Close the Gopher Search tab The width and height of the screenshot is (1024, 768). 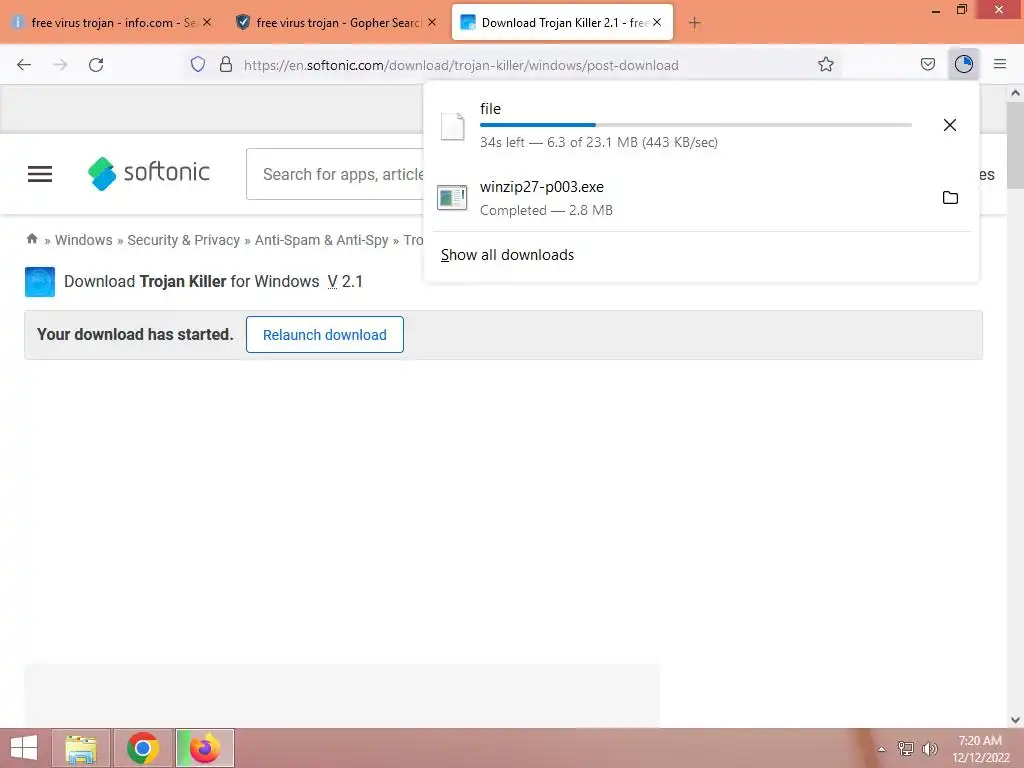[x=432, y=22]
